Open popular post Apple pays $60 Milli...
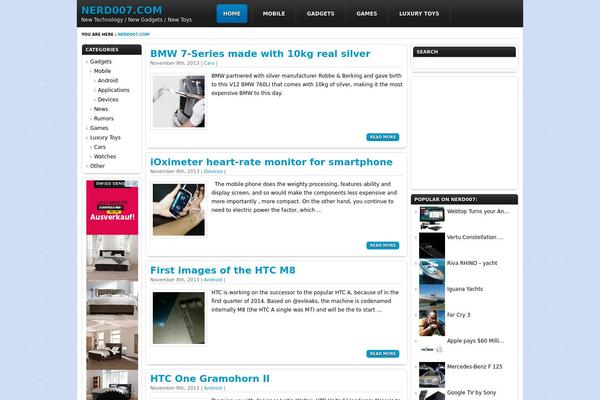 (475, 341)
